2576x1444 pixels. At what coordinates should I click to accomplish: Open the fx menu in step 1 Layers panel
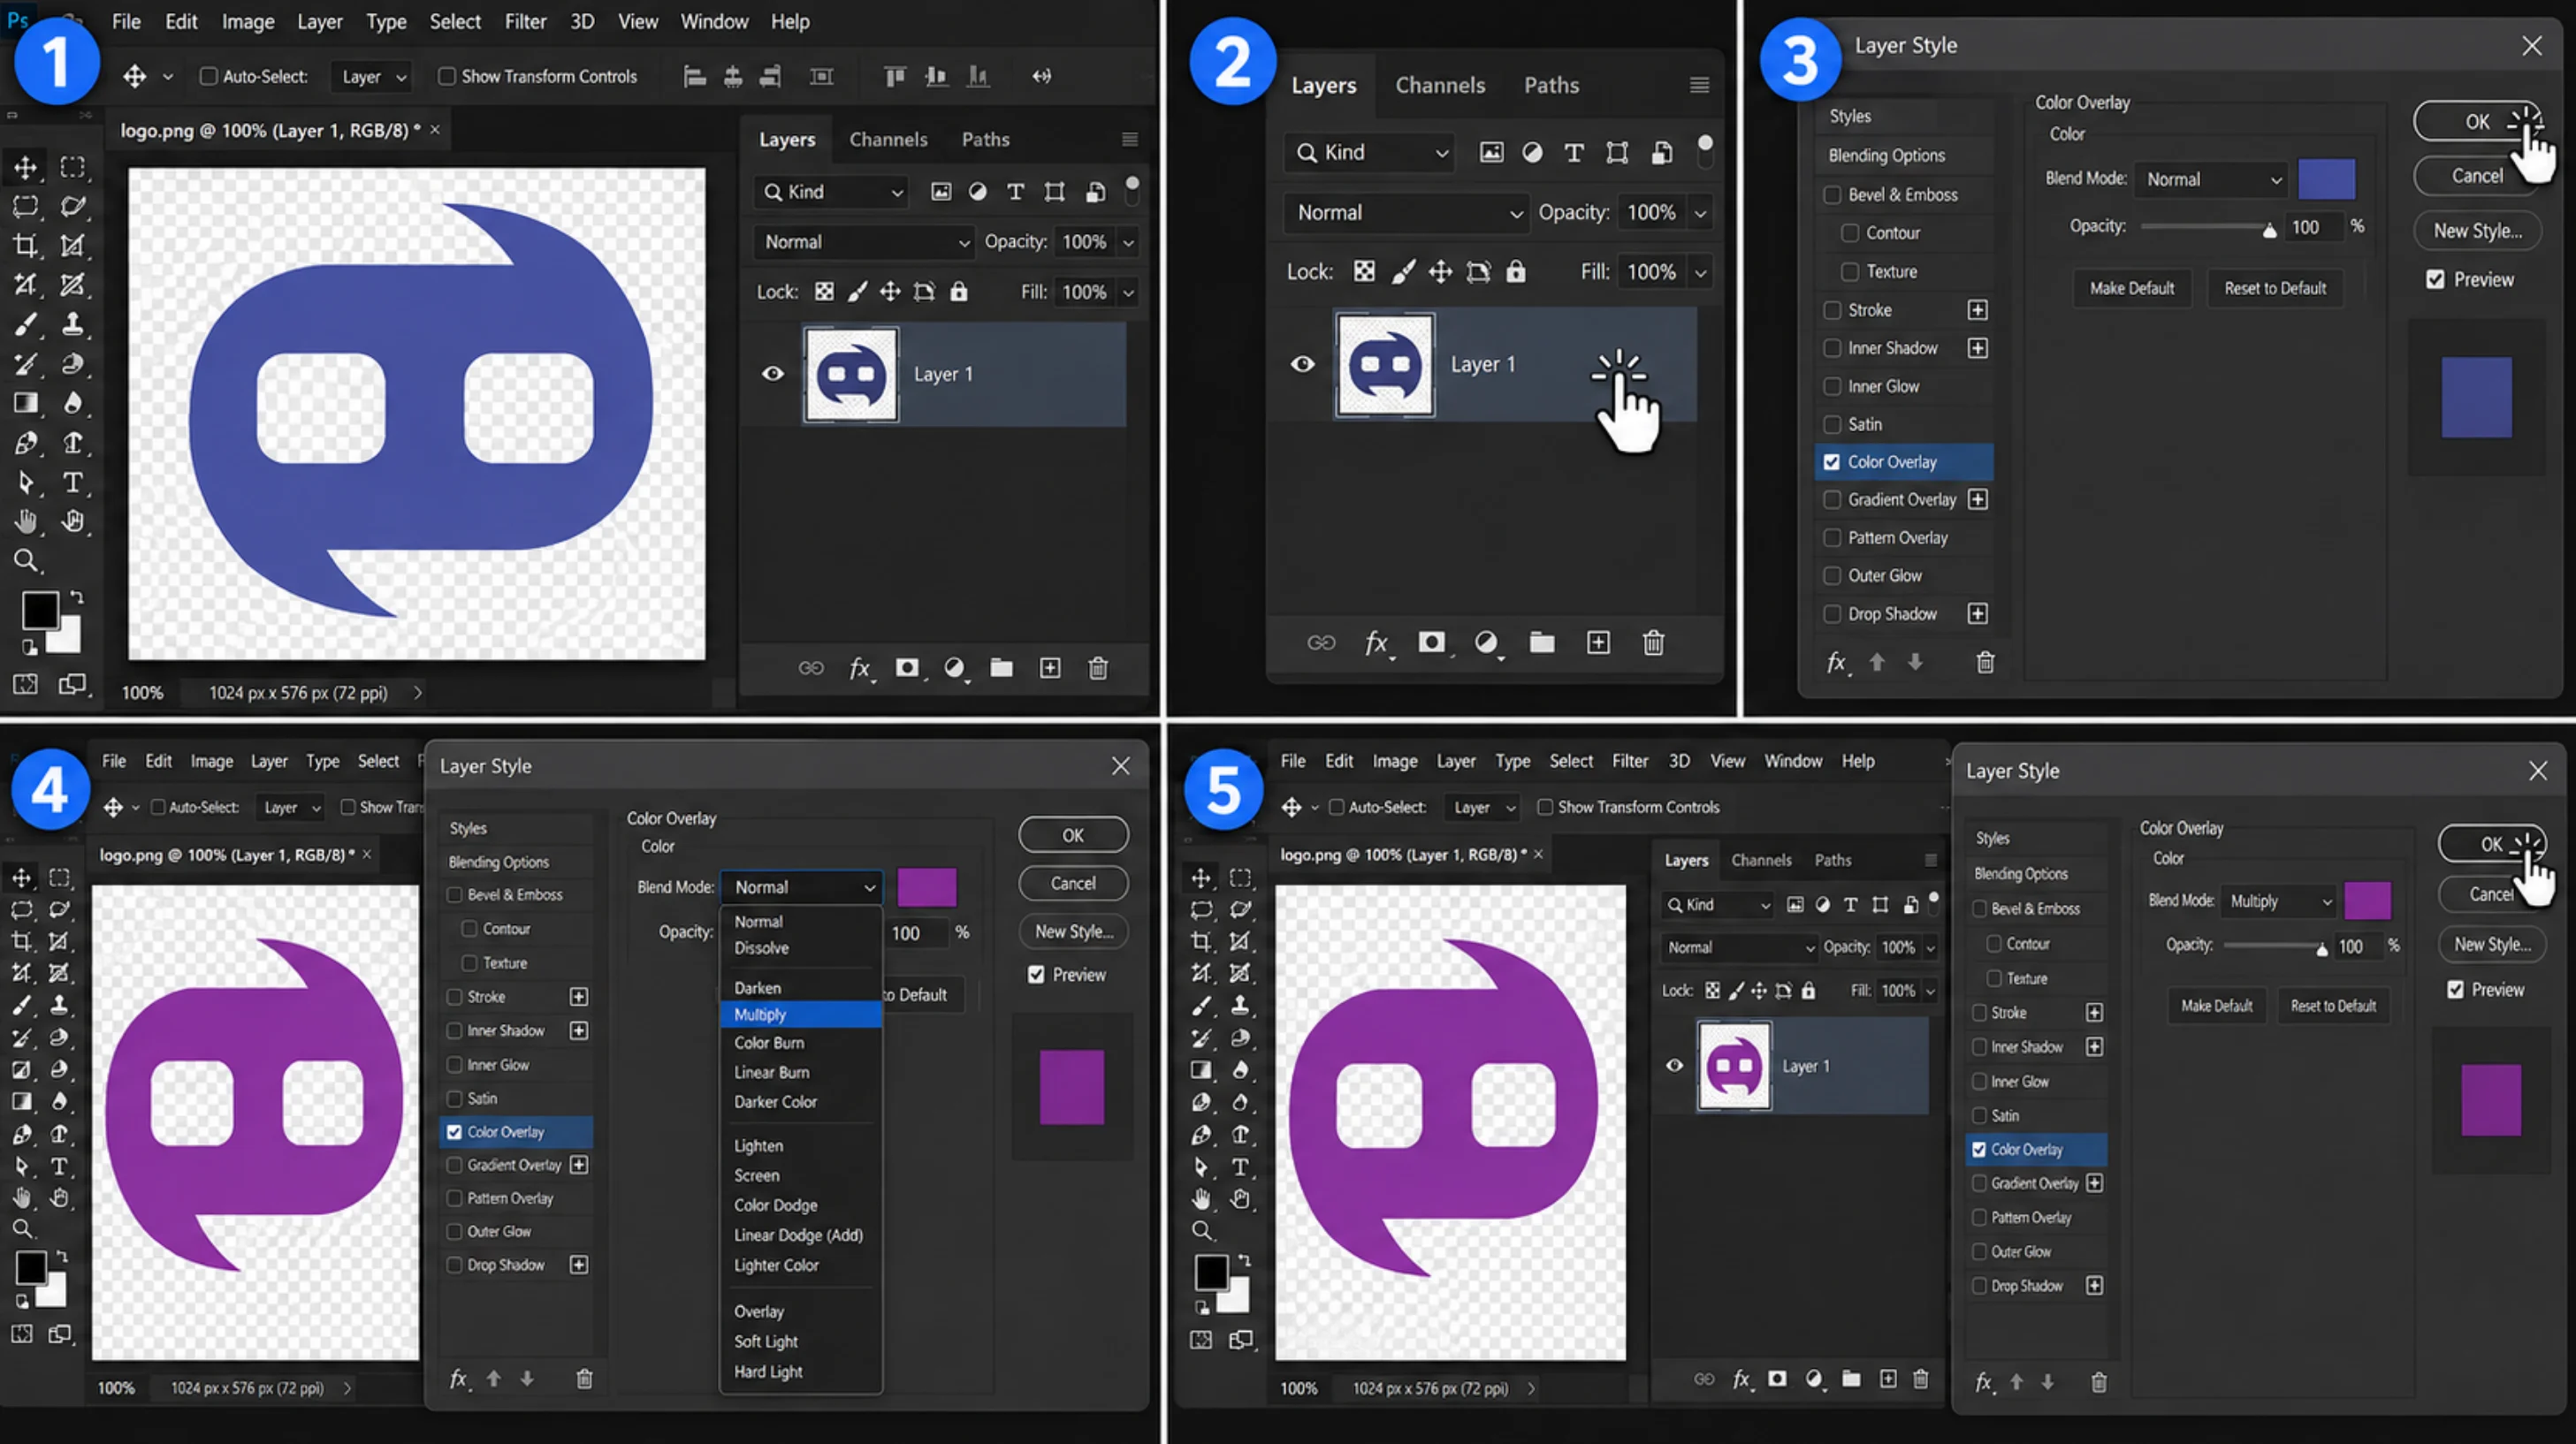[860, 668]
